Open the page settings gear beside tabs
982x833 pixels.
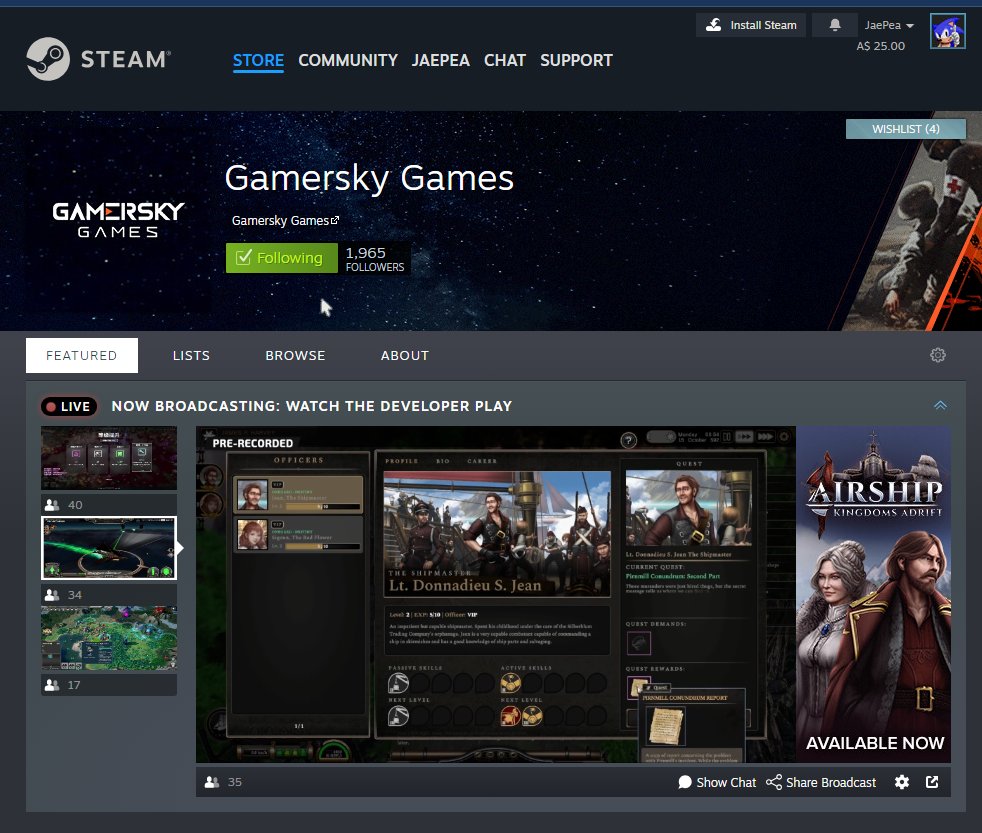pyautogui.click(x=938, y=355)
